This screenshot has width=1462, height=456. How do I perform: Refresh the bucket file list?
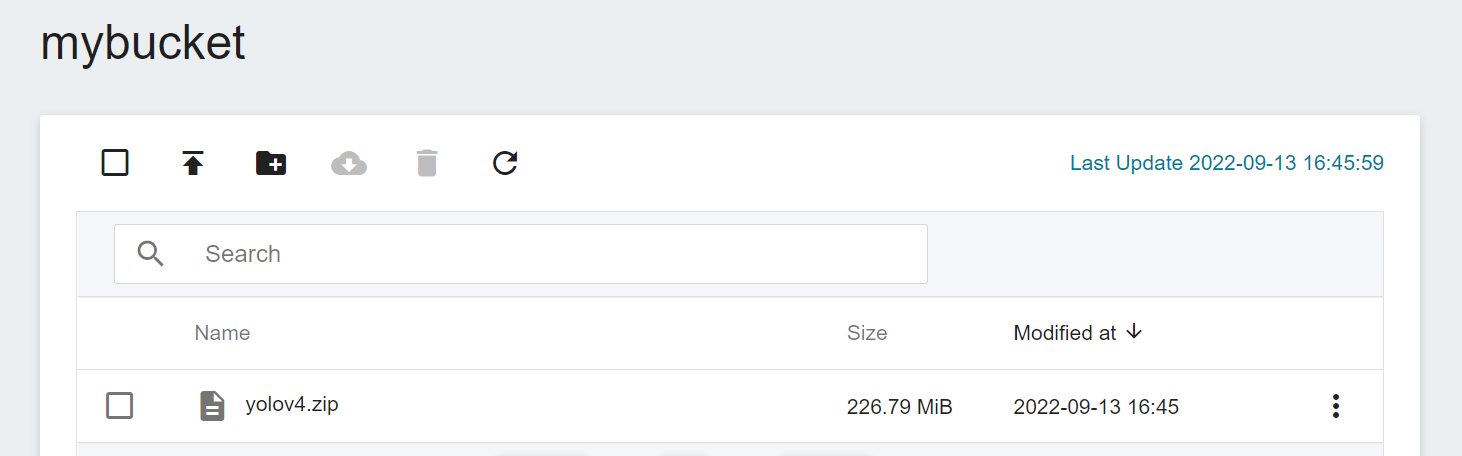coord(505,163)
